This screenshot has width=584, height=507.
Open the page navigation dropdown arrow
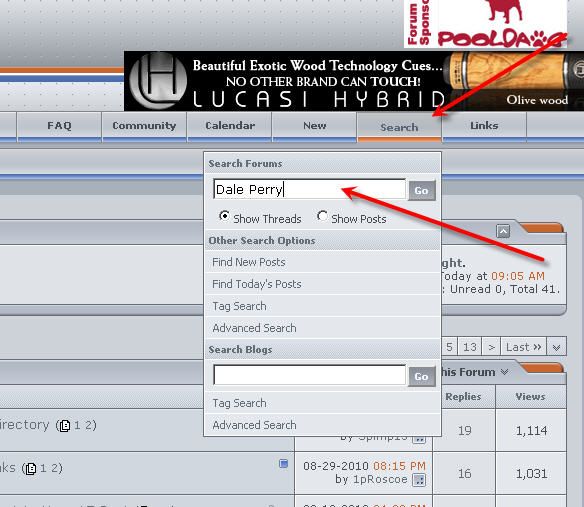click(556, 347)
